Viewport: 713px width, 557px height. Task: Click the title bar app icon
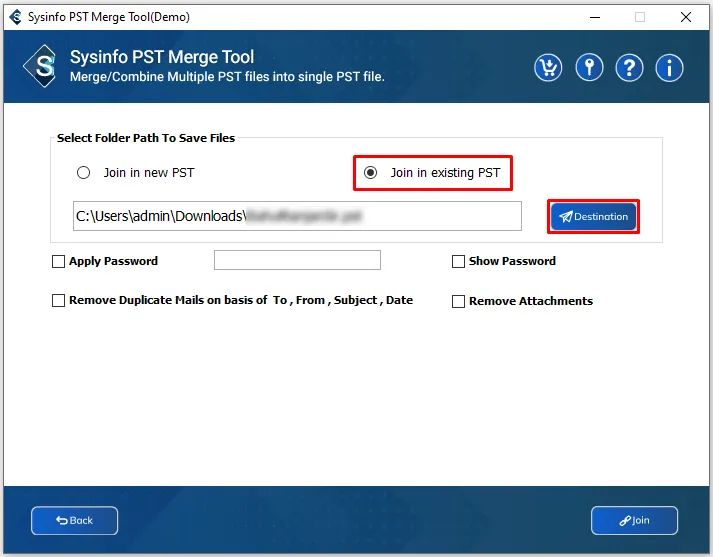click(x=15, y=17)
